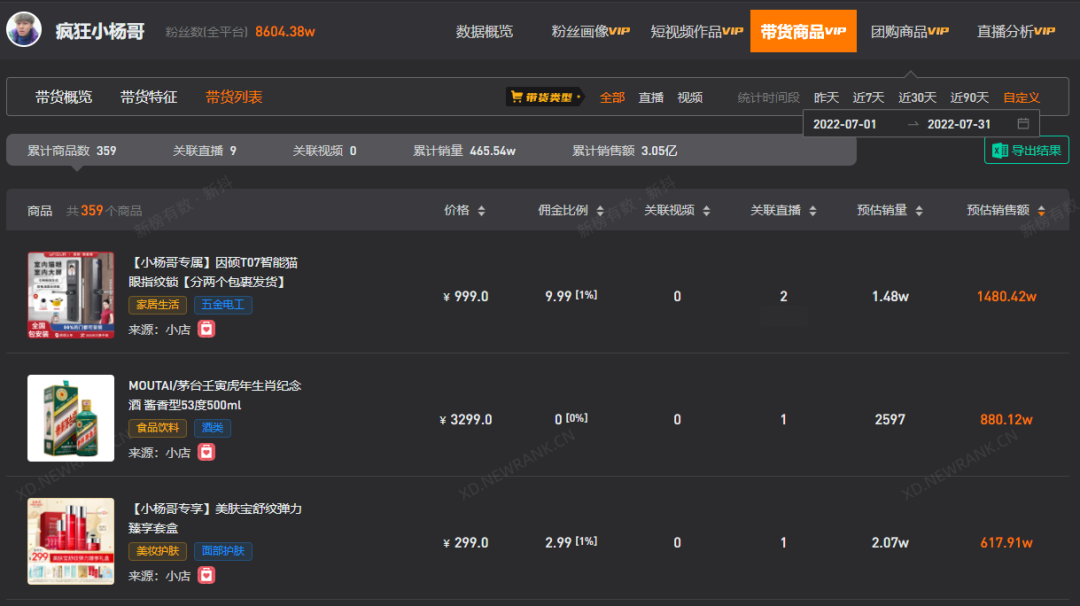The height and width of the screenshot is (606, 1080).
Task: Click the 疯狂小杨哥 account name
Action: click(x=100, y=31)
